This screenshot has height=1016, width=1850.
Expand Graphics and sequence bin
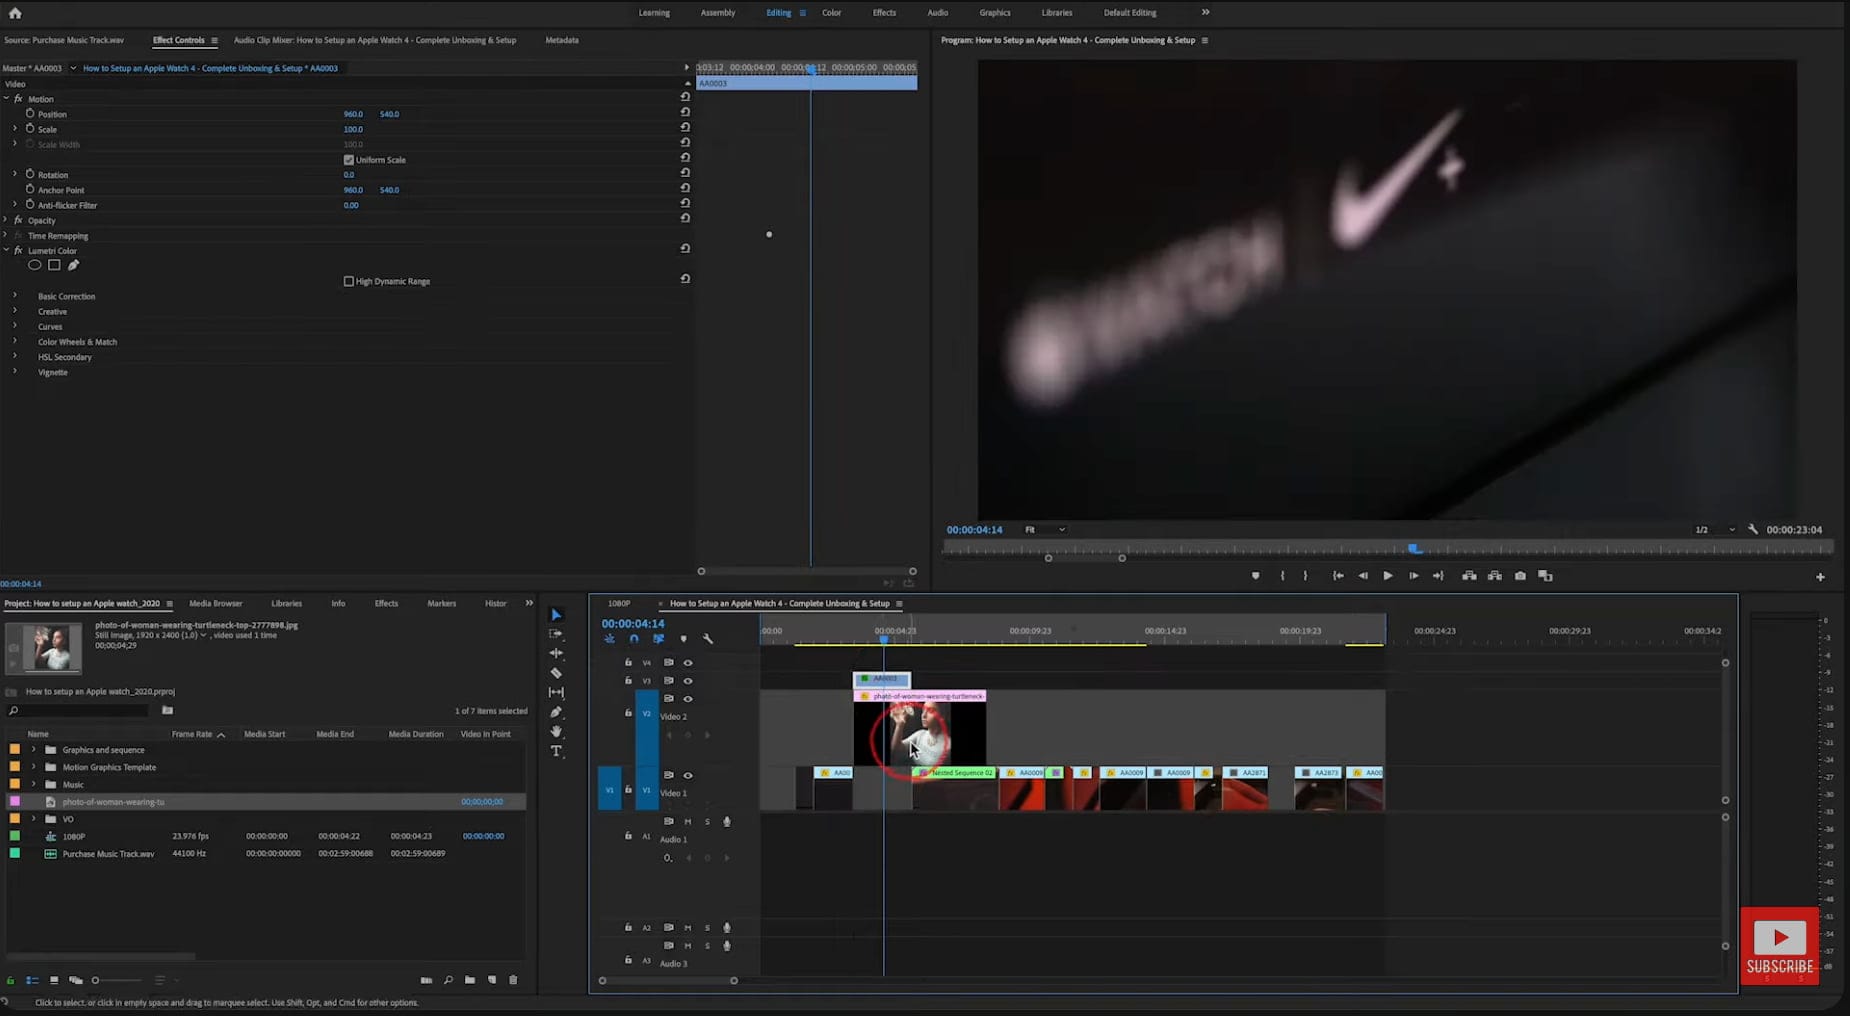coord(33,750)
